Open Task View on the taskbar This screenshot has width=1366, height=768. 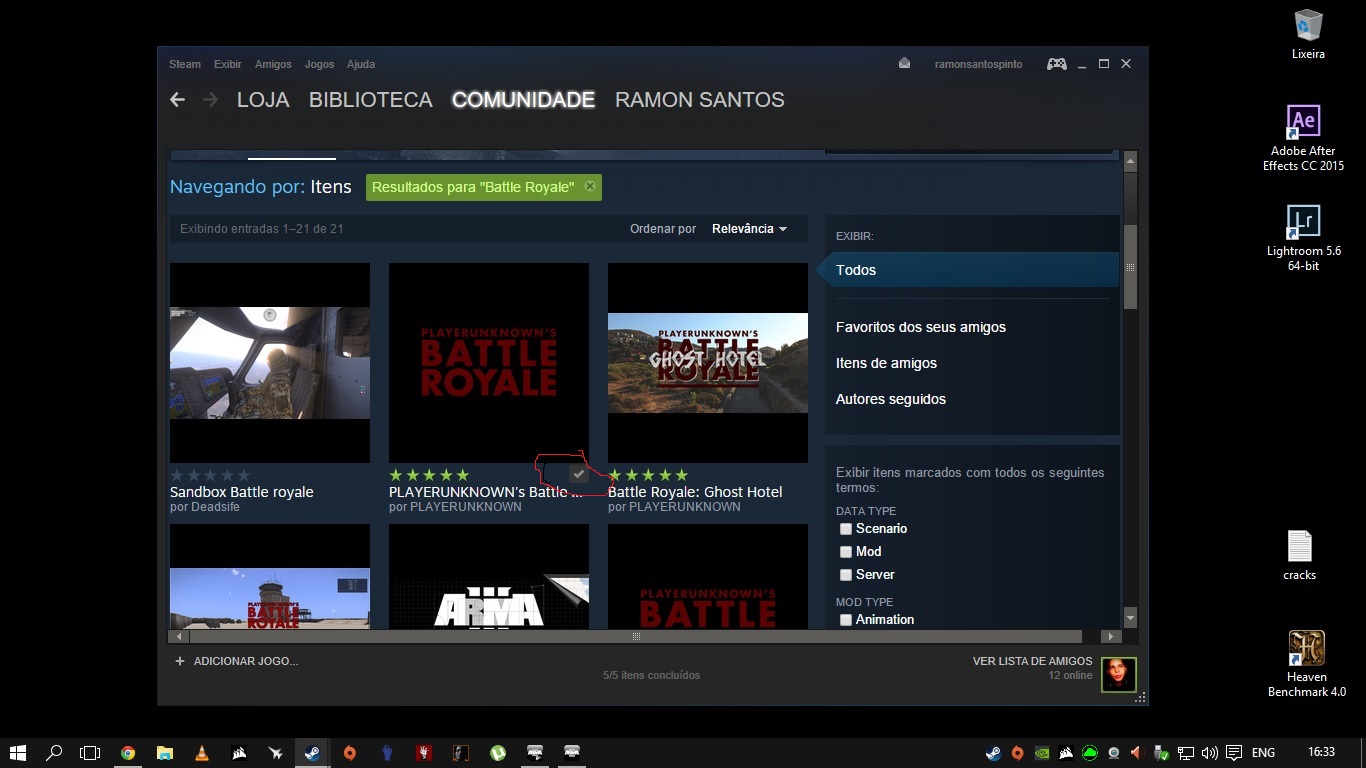click(91, 753)
